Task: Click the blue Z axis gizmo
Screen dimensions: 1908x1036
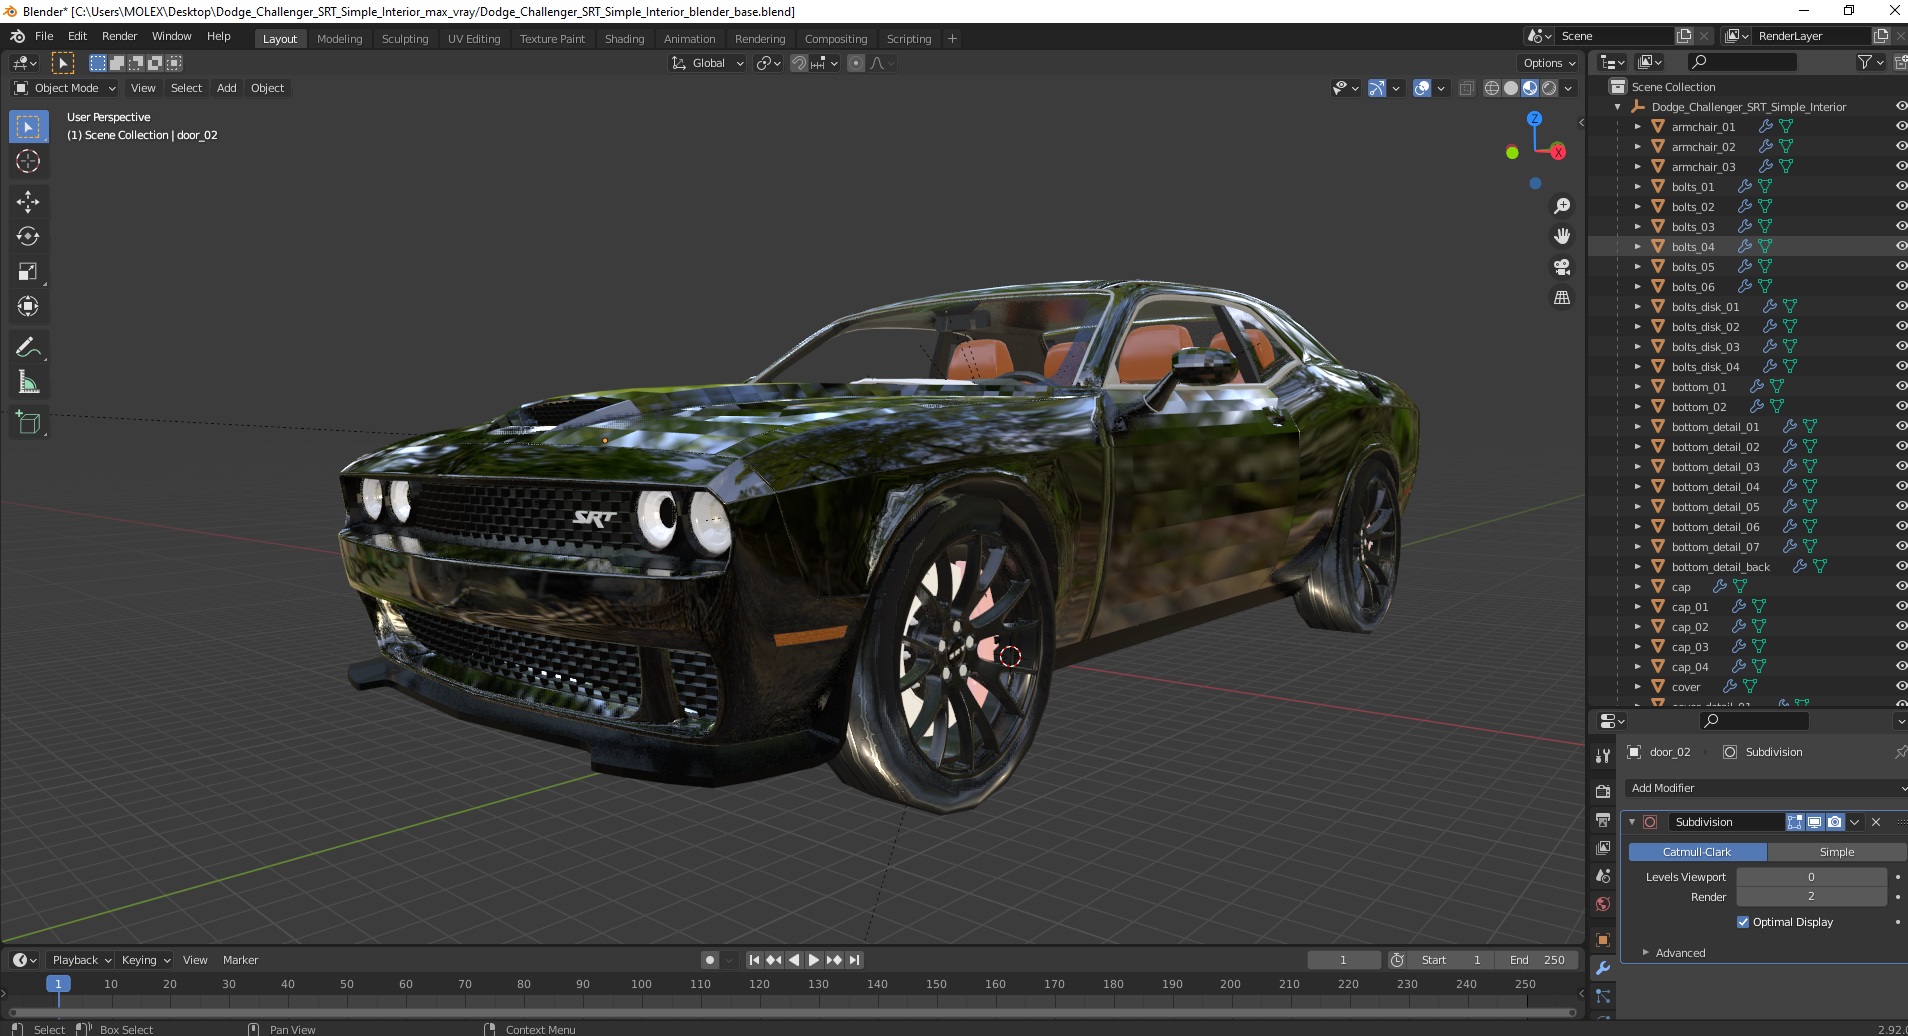Action: [1535, 118]
